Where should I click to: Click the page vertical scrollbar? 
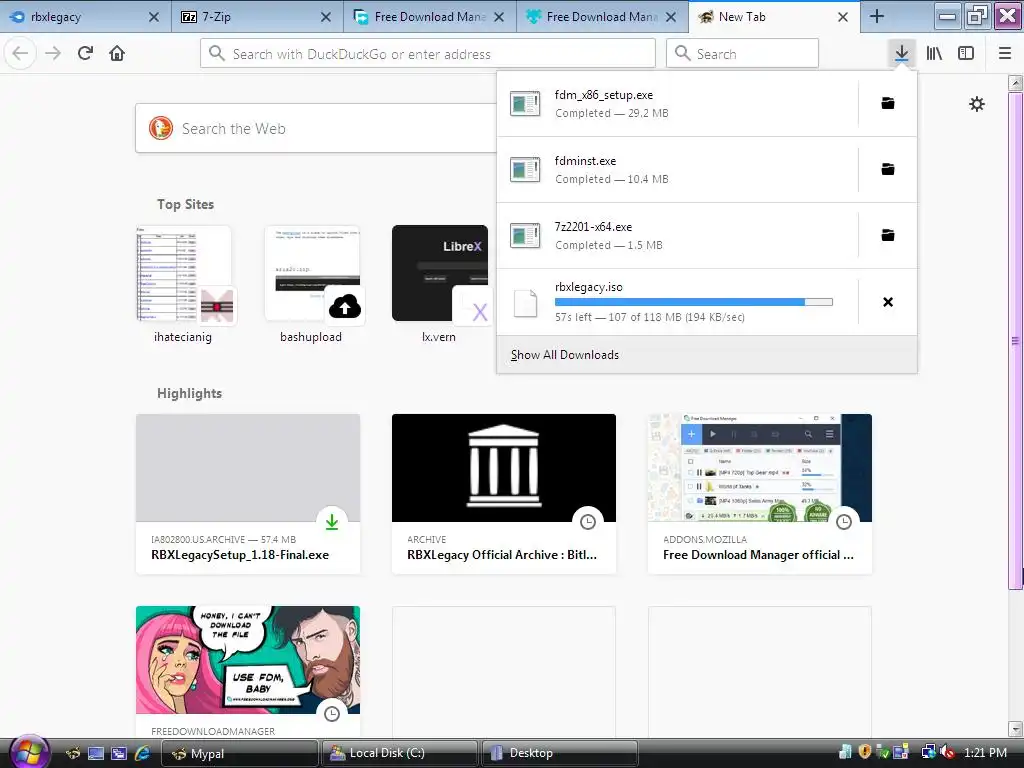[1015, 340]
